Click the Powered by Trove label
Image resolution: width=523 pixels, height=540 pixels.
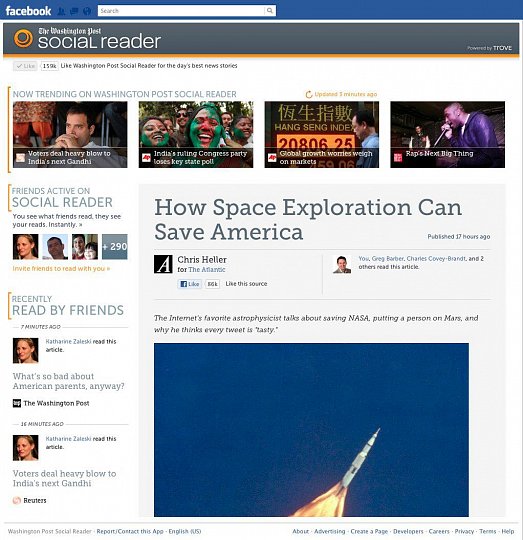point(489,48)
